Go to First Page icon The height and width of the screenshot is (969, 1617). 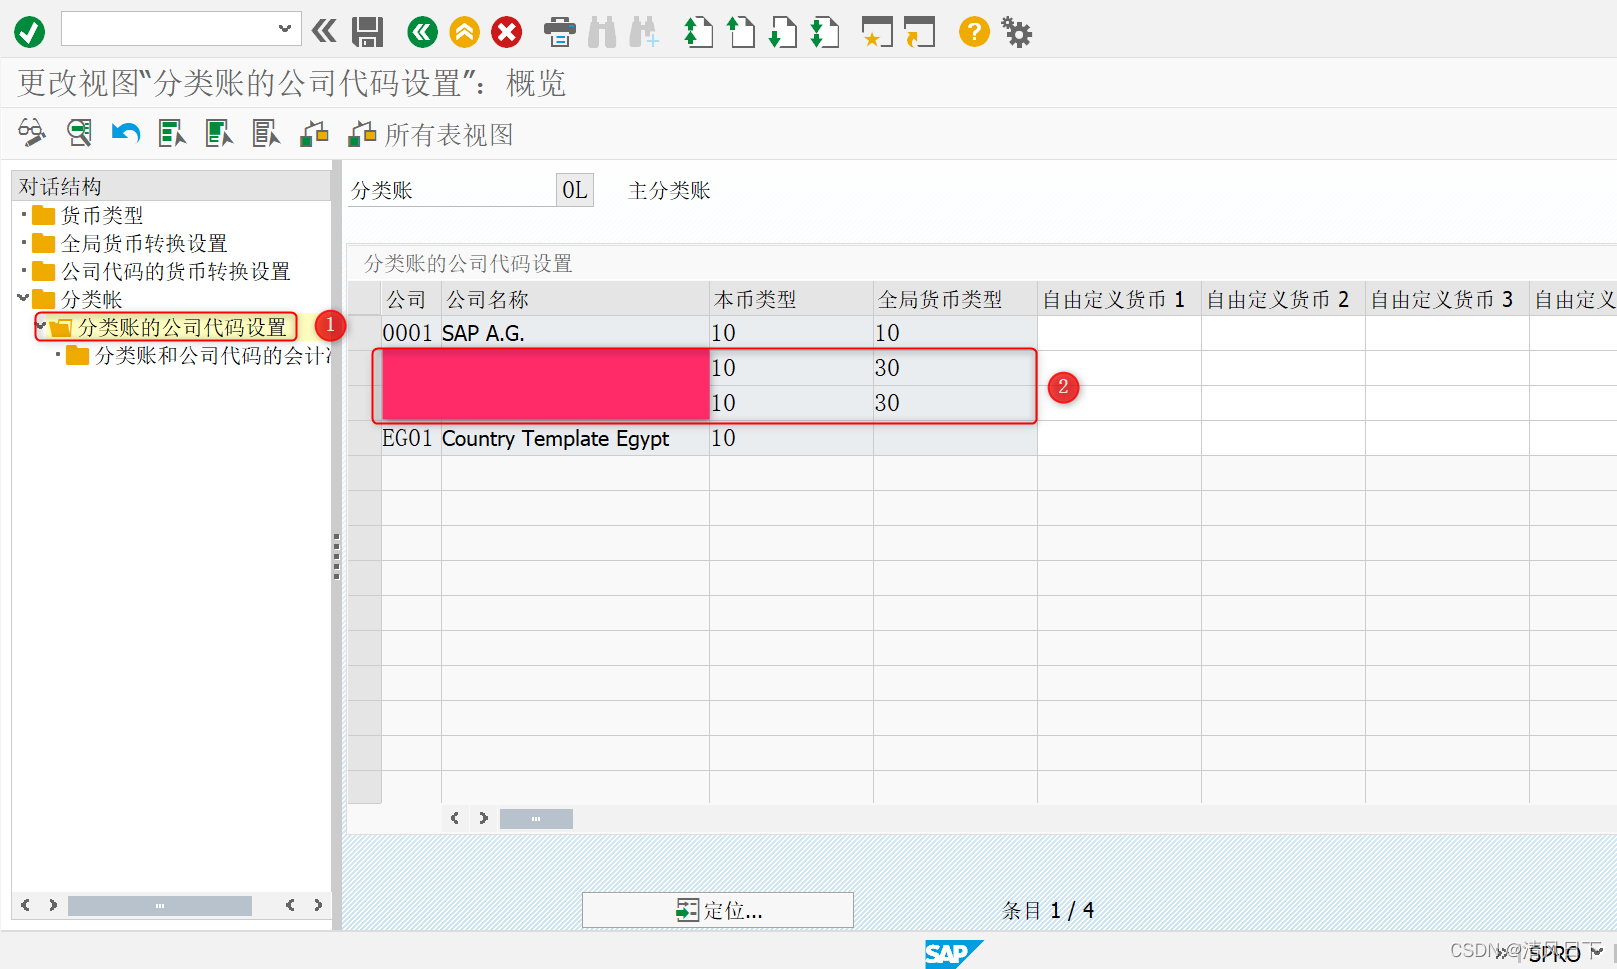pyautogui.click(x=698, y=33)
